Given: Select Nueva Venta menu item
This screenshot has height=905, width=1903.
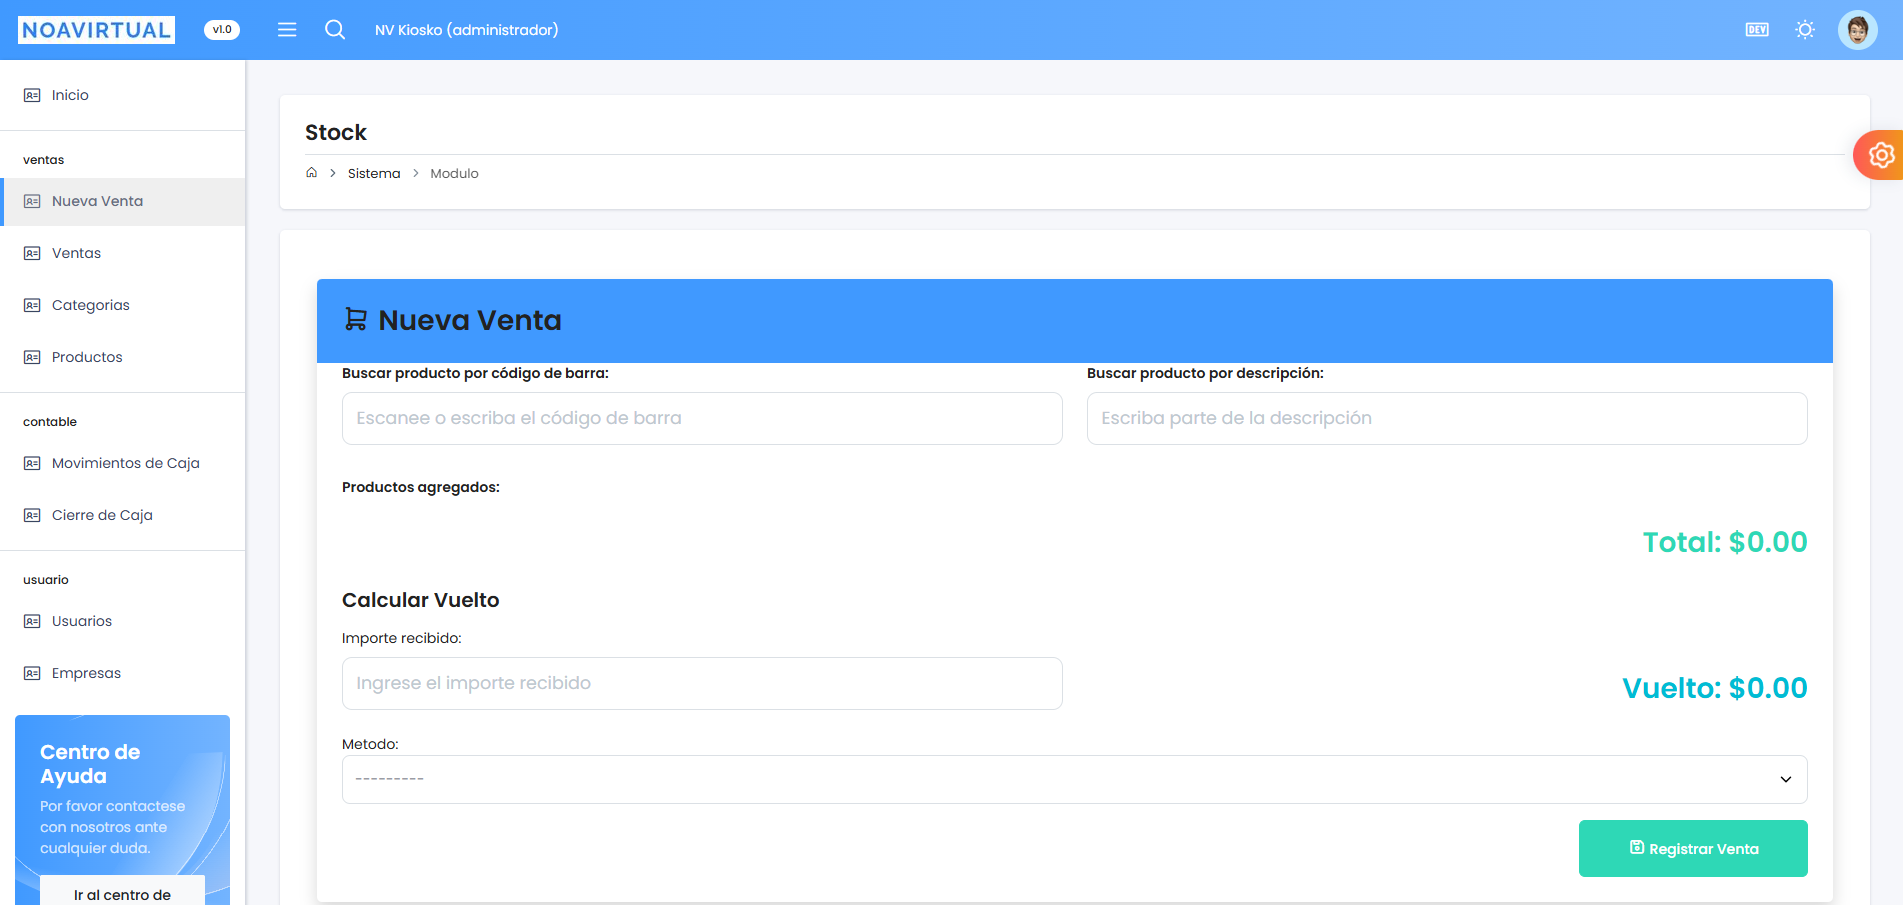Looking at the screenshot, I should pyautogui.click(x=122, y=201).
